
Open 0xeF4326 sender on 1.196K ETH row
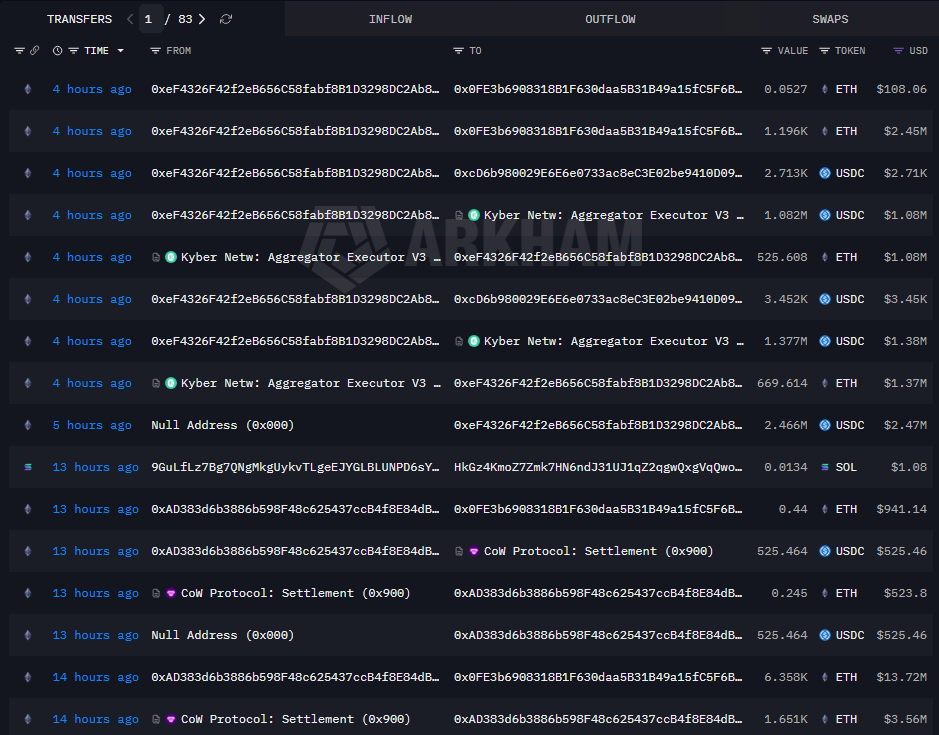[x=295, y=131]
